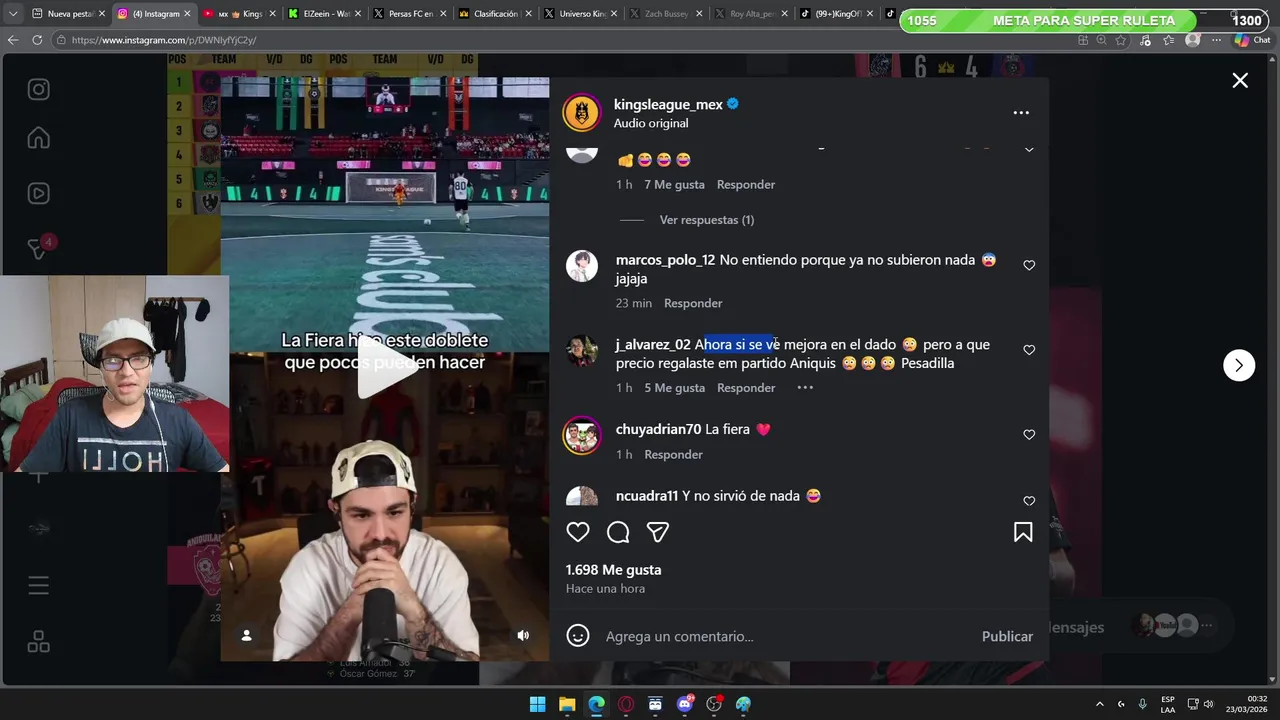Go to next post arrow
Screen dimensions: 1280x720
tap(1239, 365)
